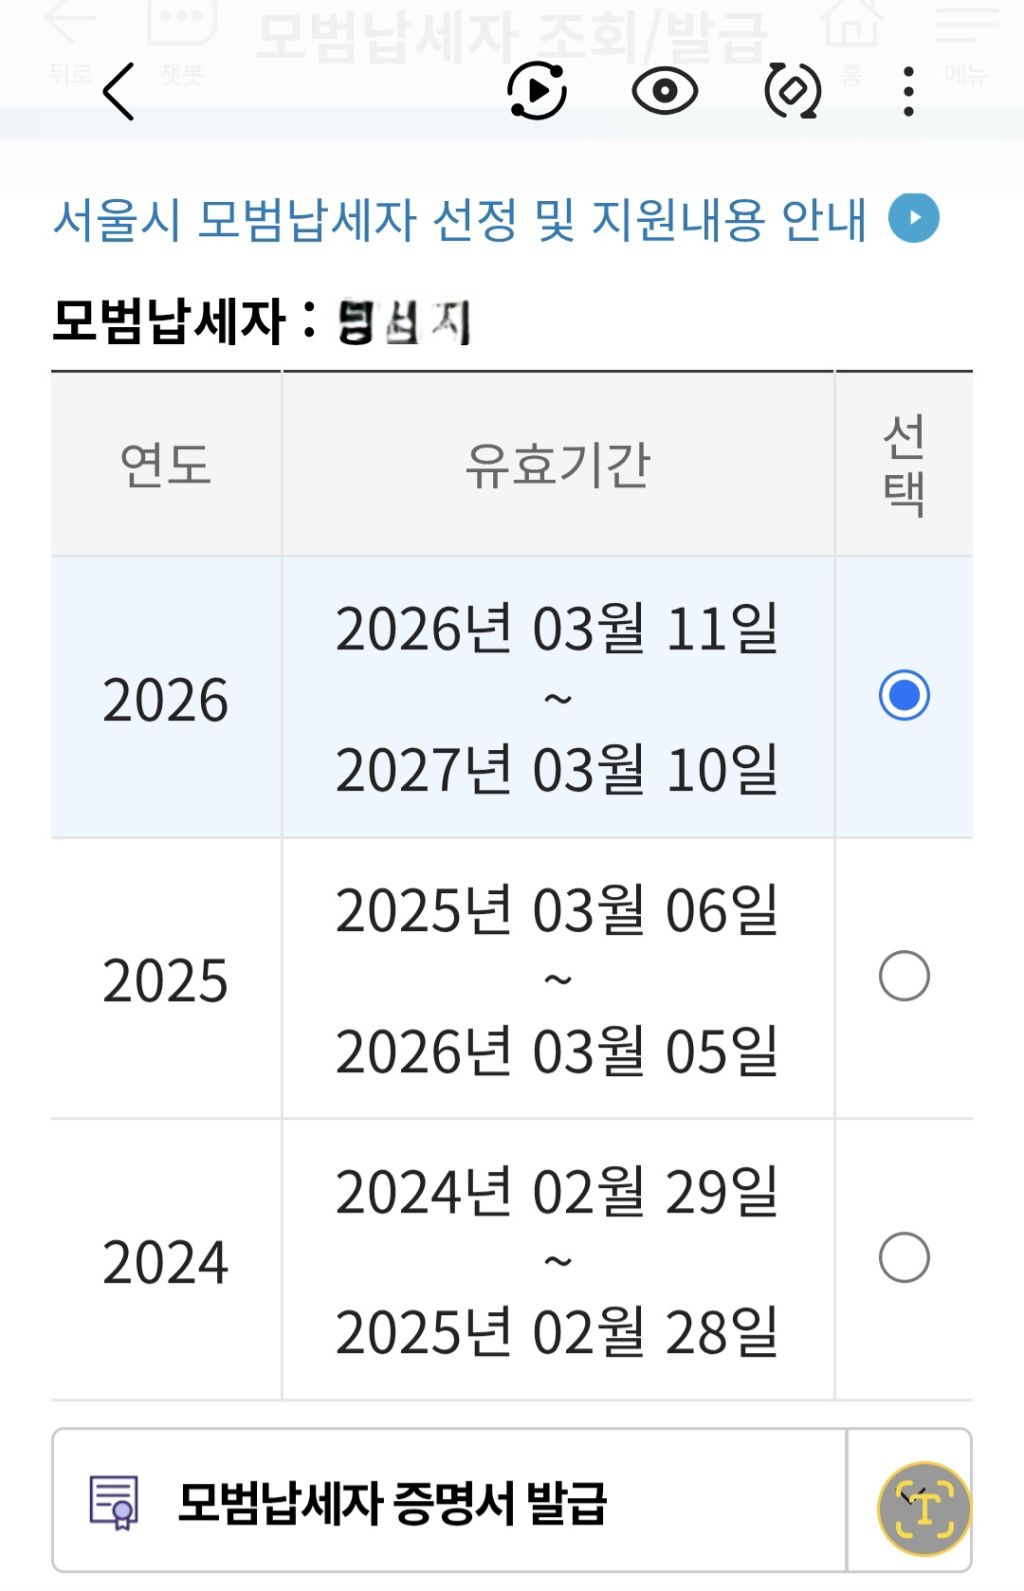The image size is (1024, 1591).
Task: Tap the 연도 column header
Action: (x=166, y=465)
